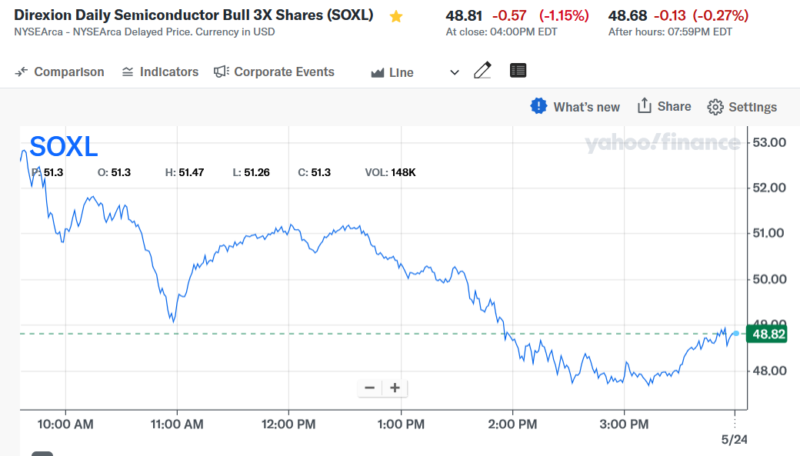Open chart Settings gear
This screenshot has height=456, width=800.
[x=715, y=107]
